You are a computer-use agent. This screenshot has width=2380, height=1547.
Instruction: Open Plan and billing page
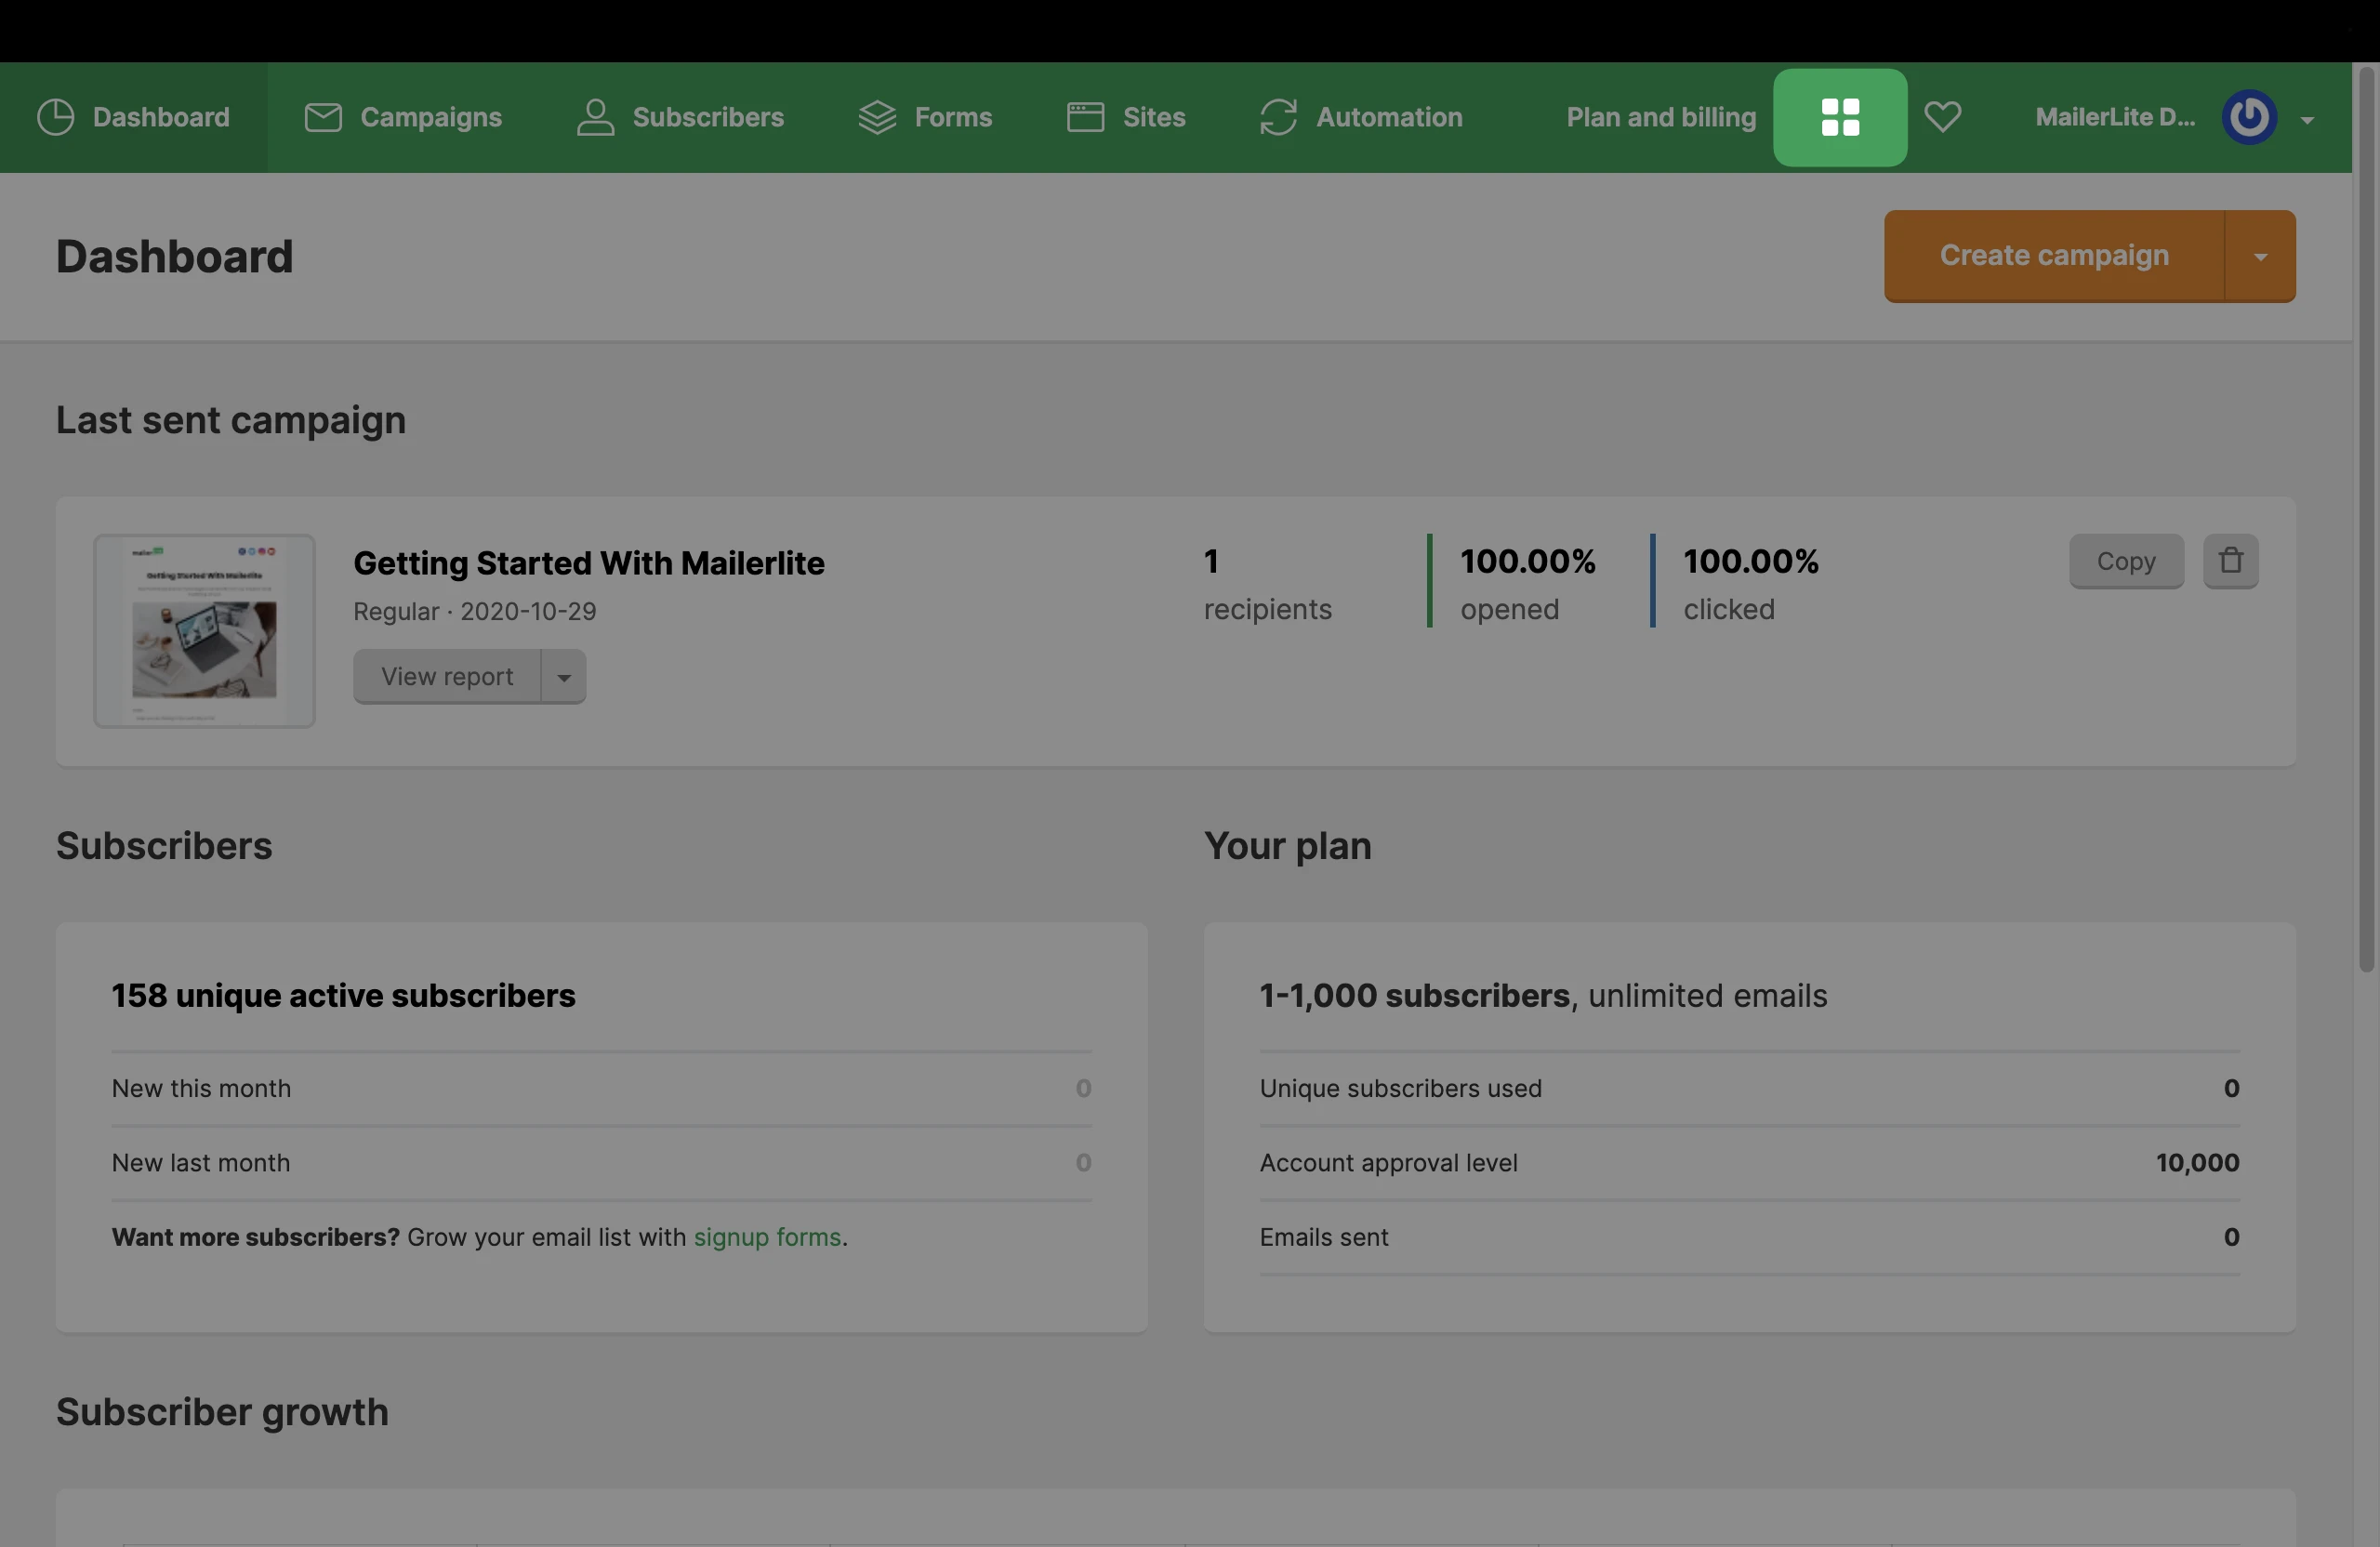click(x=1661, y=117)
